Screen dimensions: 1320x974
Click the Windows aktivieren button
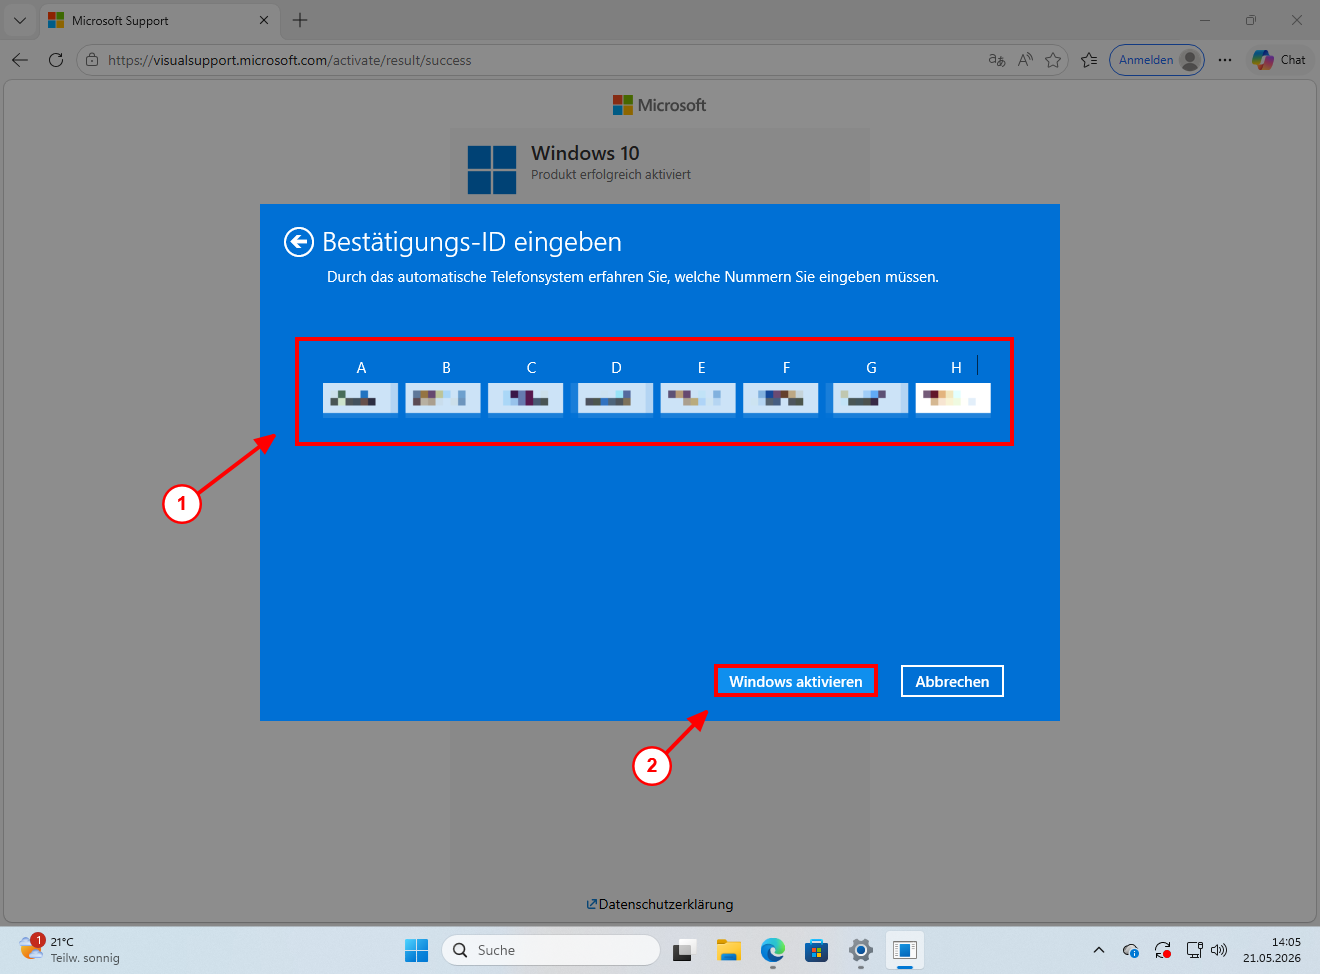[796, 681]
